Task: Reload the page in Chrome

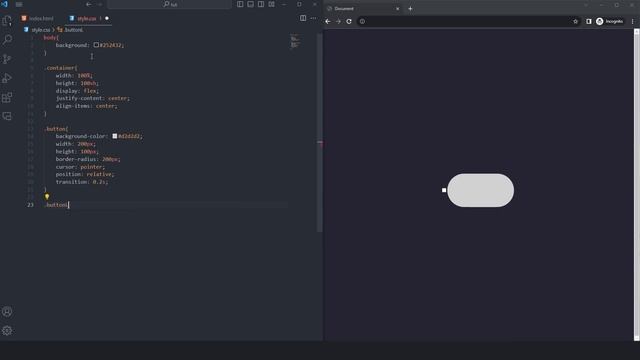Action: click(349, 21)
